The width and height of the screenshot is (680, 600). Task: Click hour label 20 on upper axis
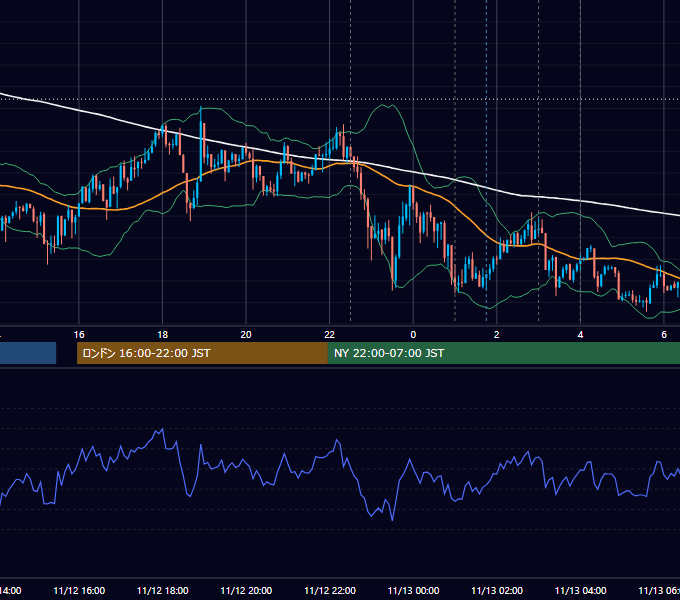point(246,335)
